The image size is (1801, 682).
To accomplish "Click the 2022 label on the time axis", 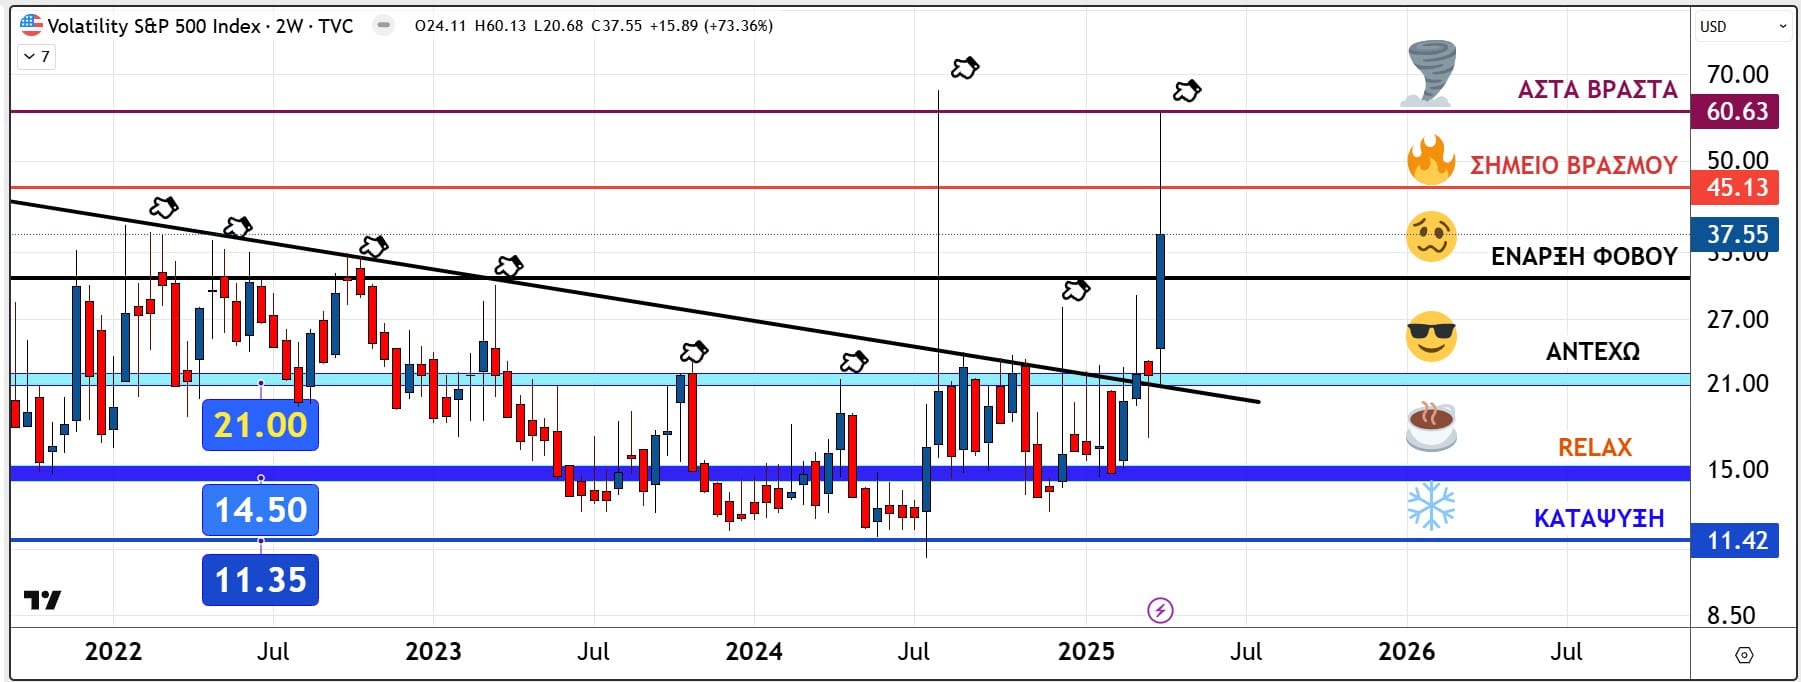I will click(x=113, y=652).
